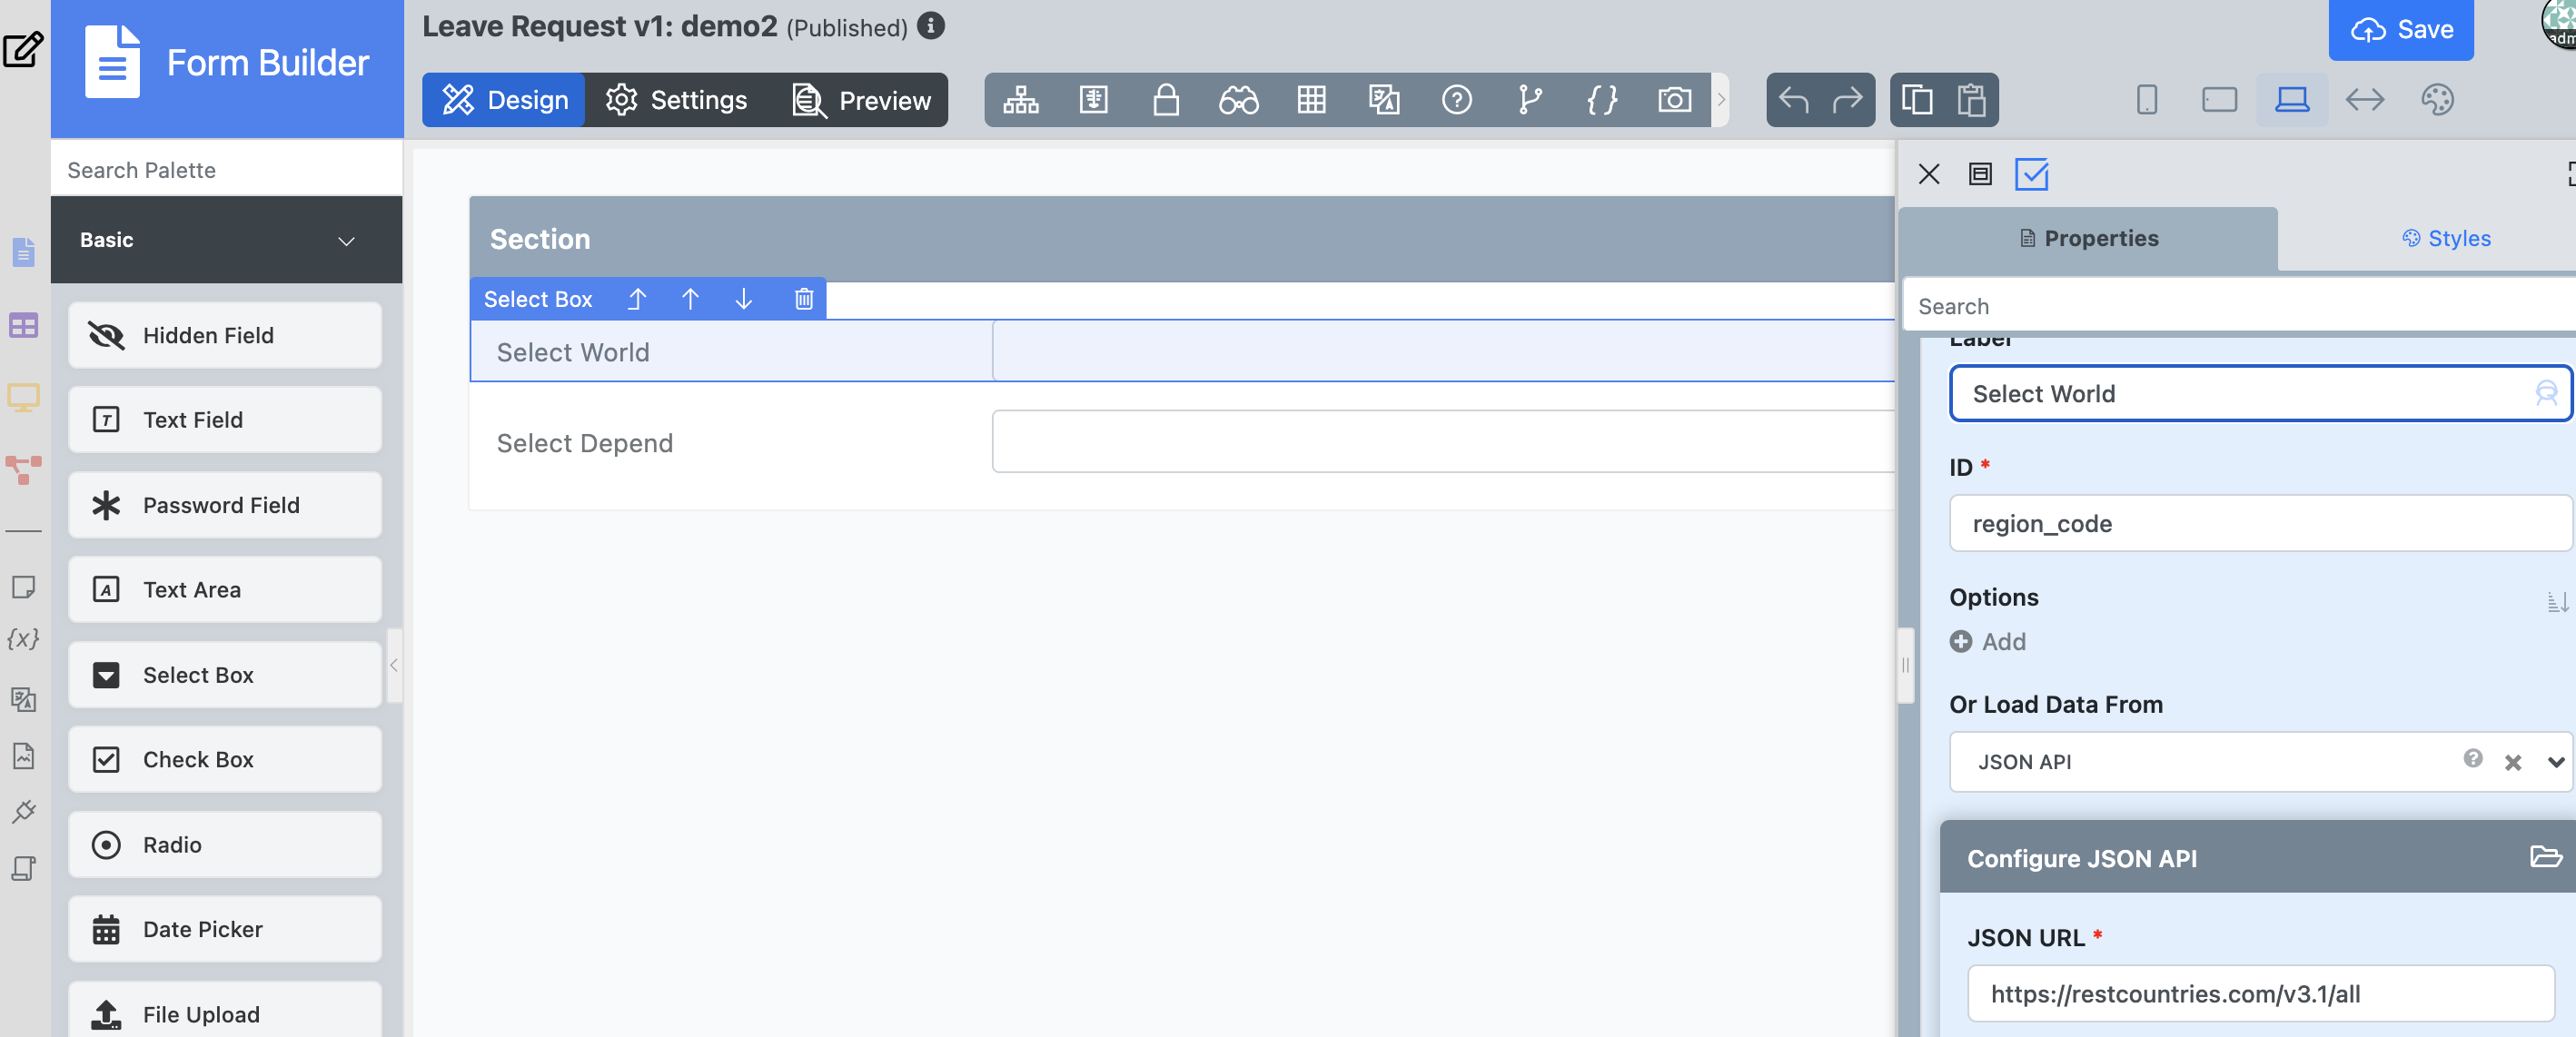Toggle the blue checkmark apply icon

(x=2031, y=174)
